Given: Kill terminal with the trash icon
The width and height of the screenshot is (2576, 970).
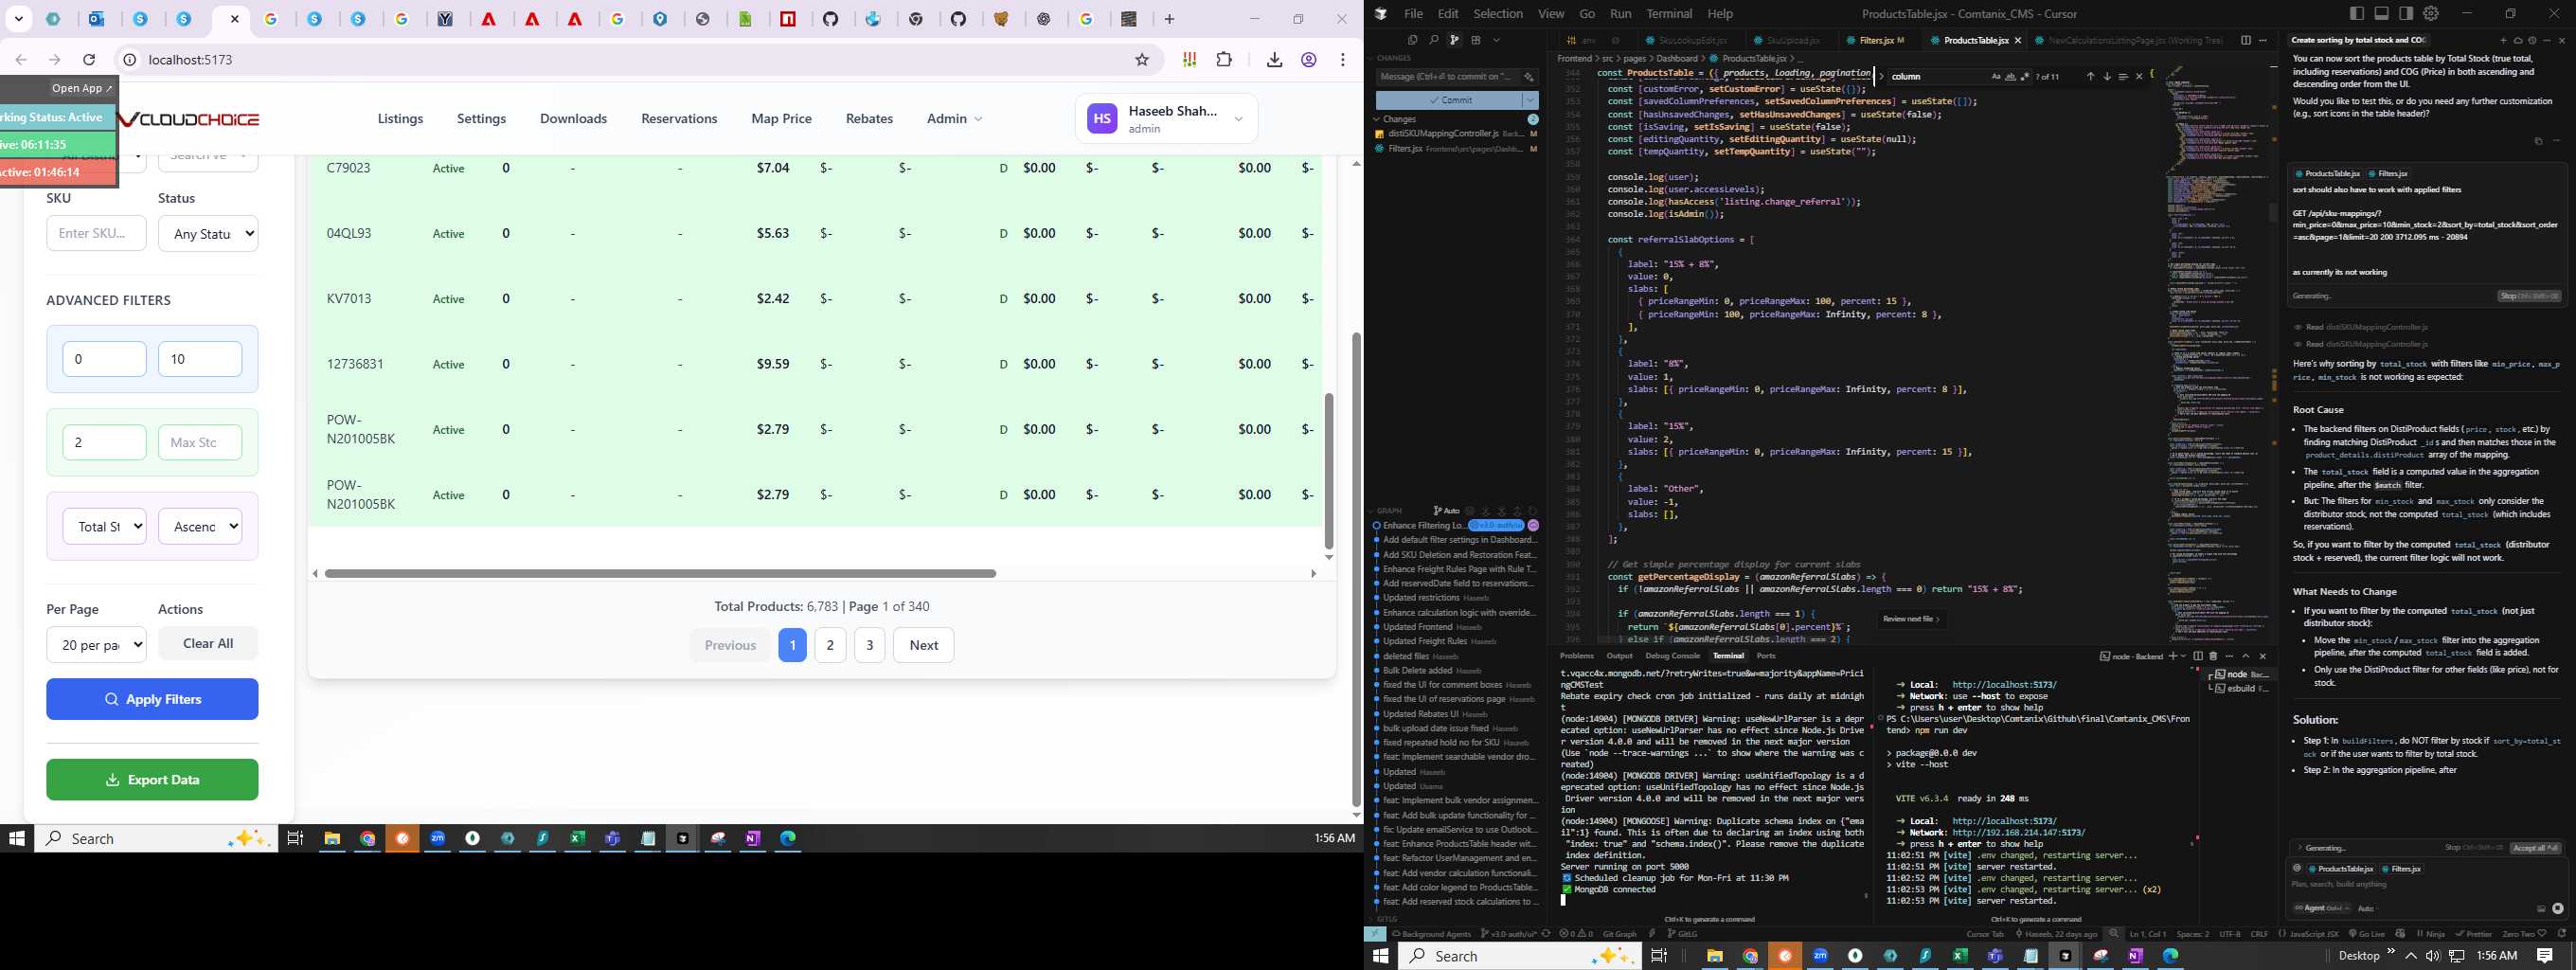Looking at the screenshot, I should click(2213, 656).
